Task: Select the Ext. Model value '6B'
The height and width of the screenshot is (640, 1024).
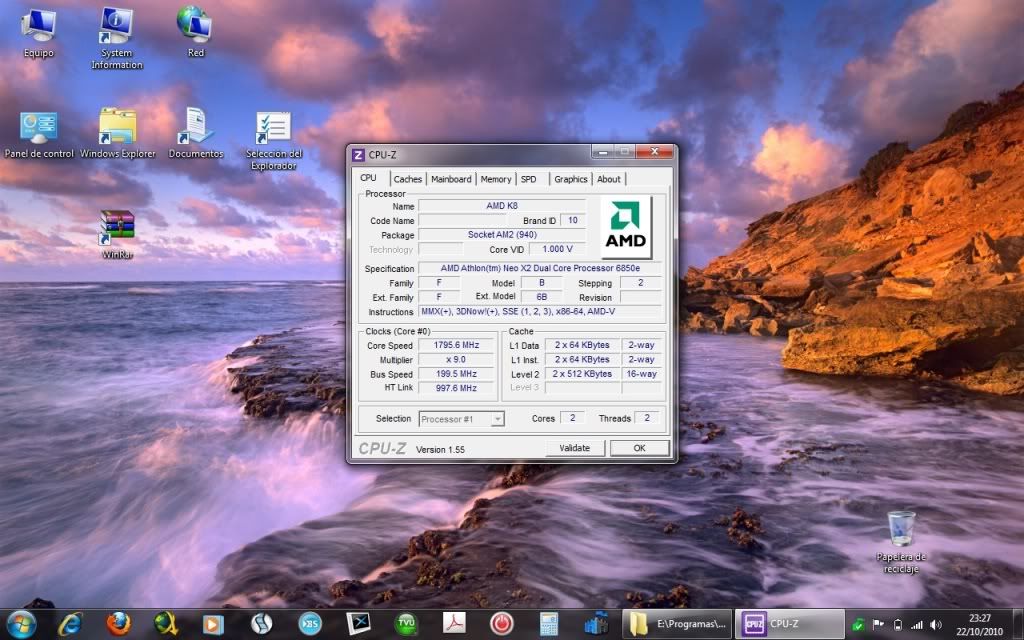Action: tap(541, 296)
